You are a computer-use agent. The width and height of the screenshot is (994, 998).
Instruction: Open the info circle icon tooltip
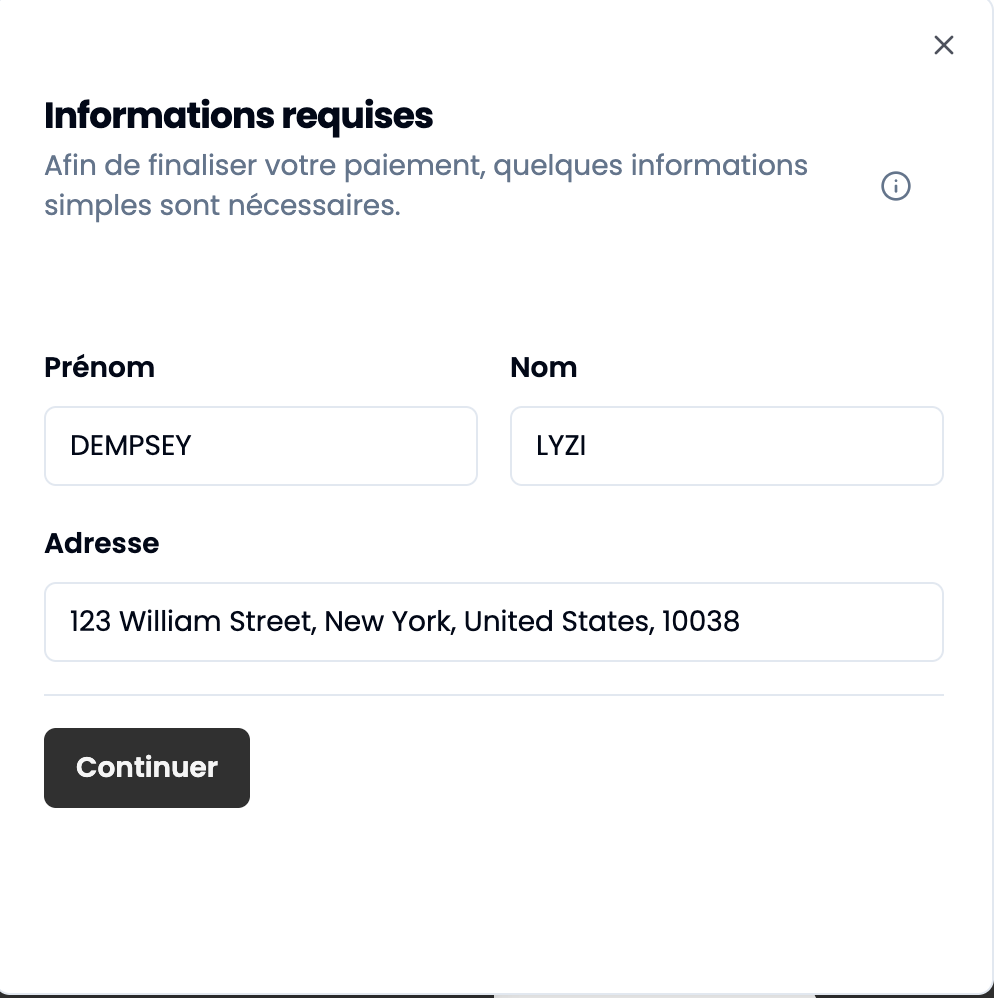(x=895, y=186)
